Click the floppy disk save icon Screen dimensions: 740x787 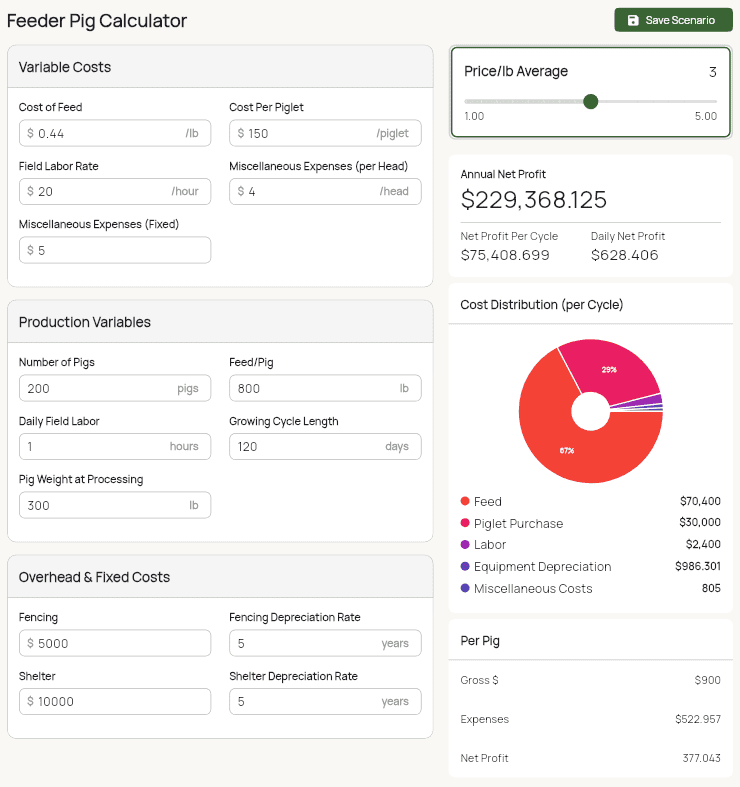tap(633, 20)
